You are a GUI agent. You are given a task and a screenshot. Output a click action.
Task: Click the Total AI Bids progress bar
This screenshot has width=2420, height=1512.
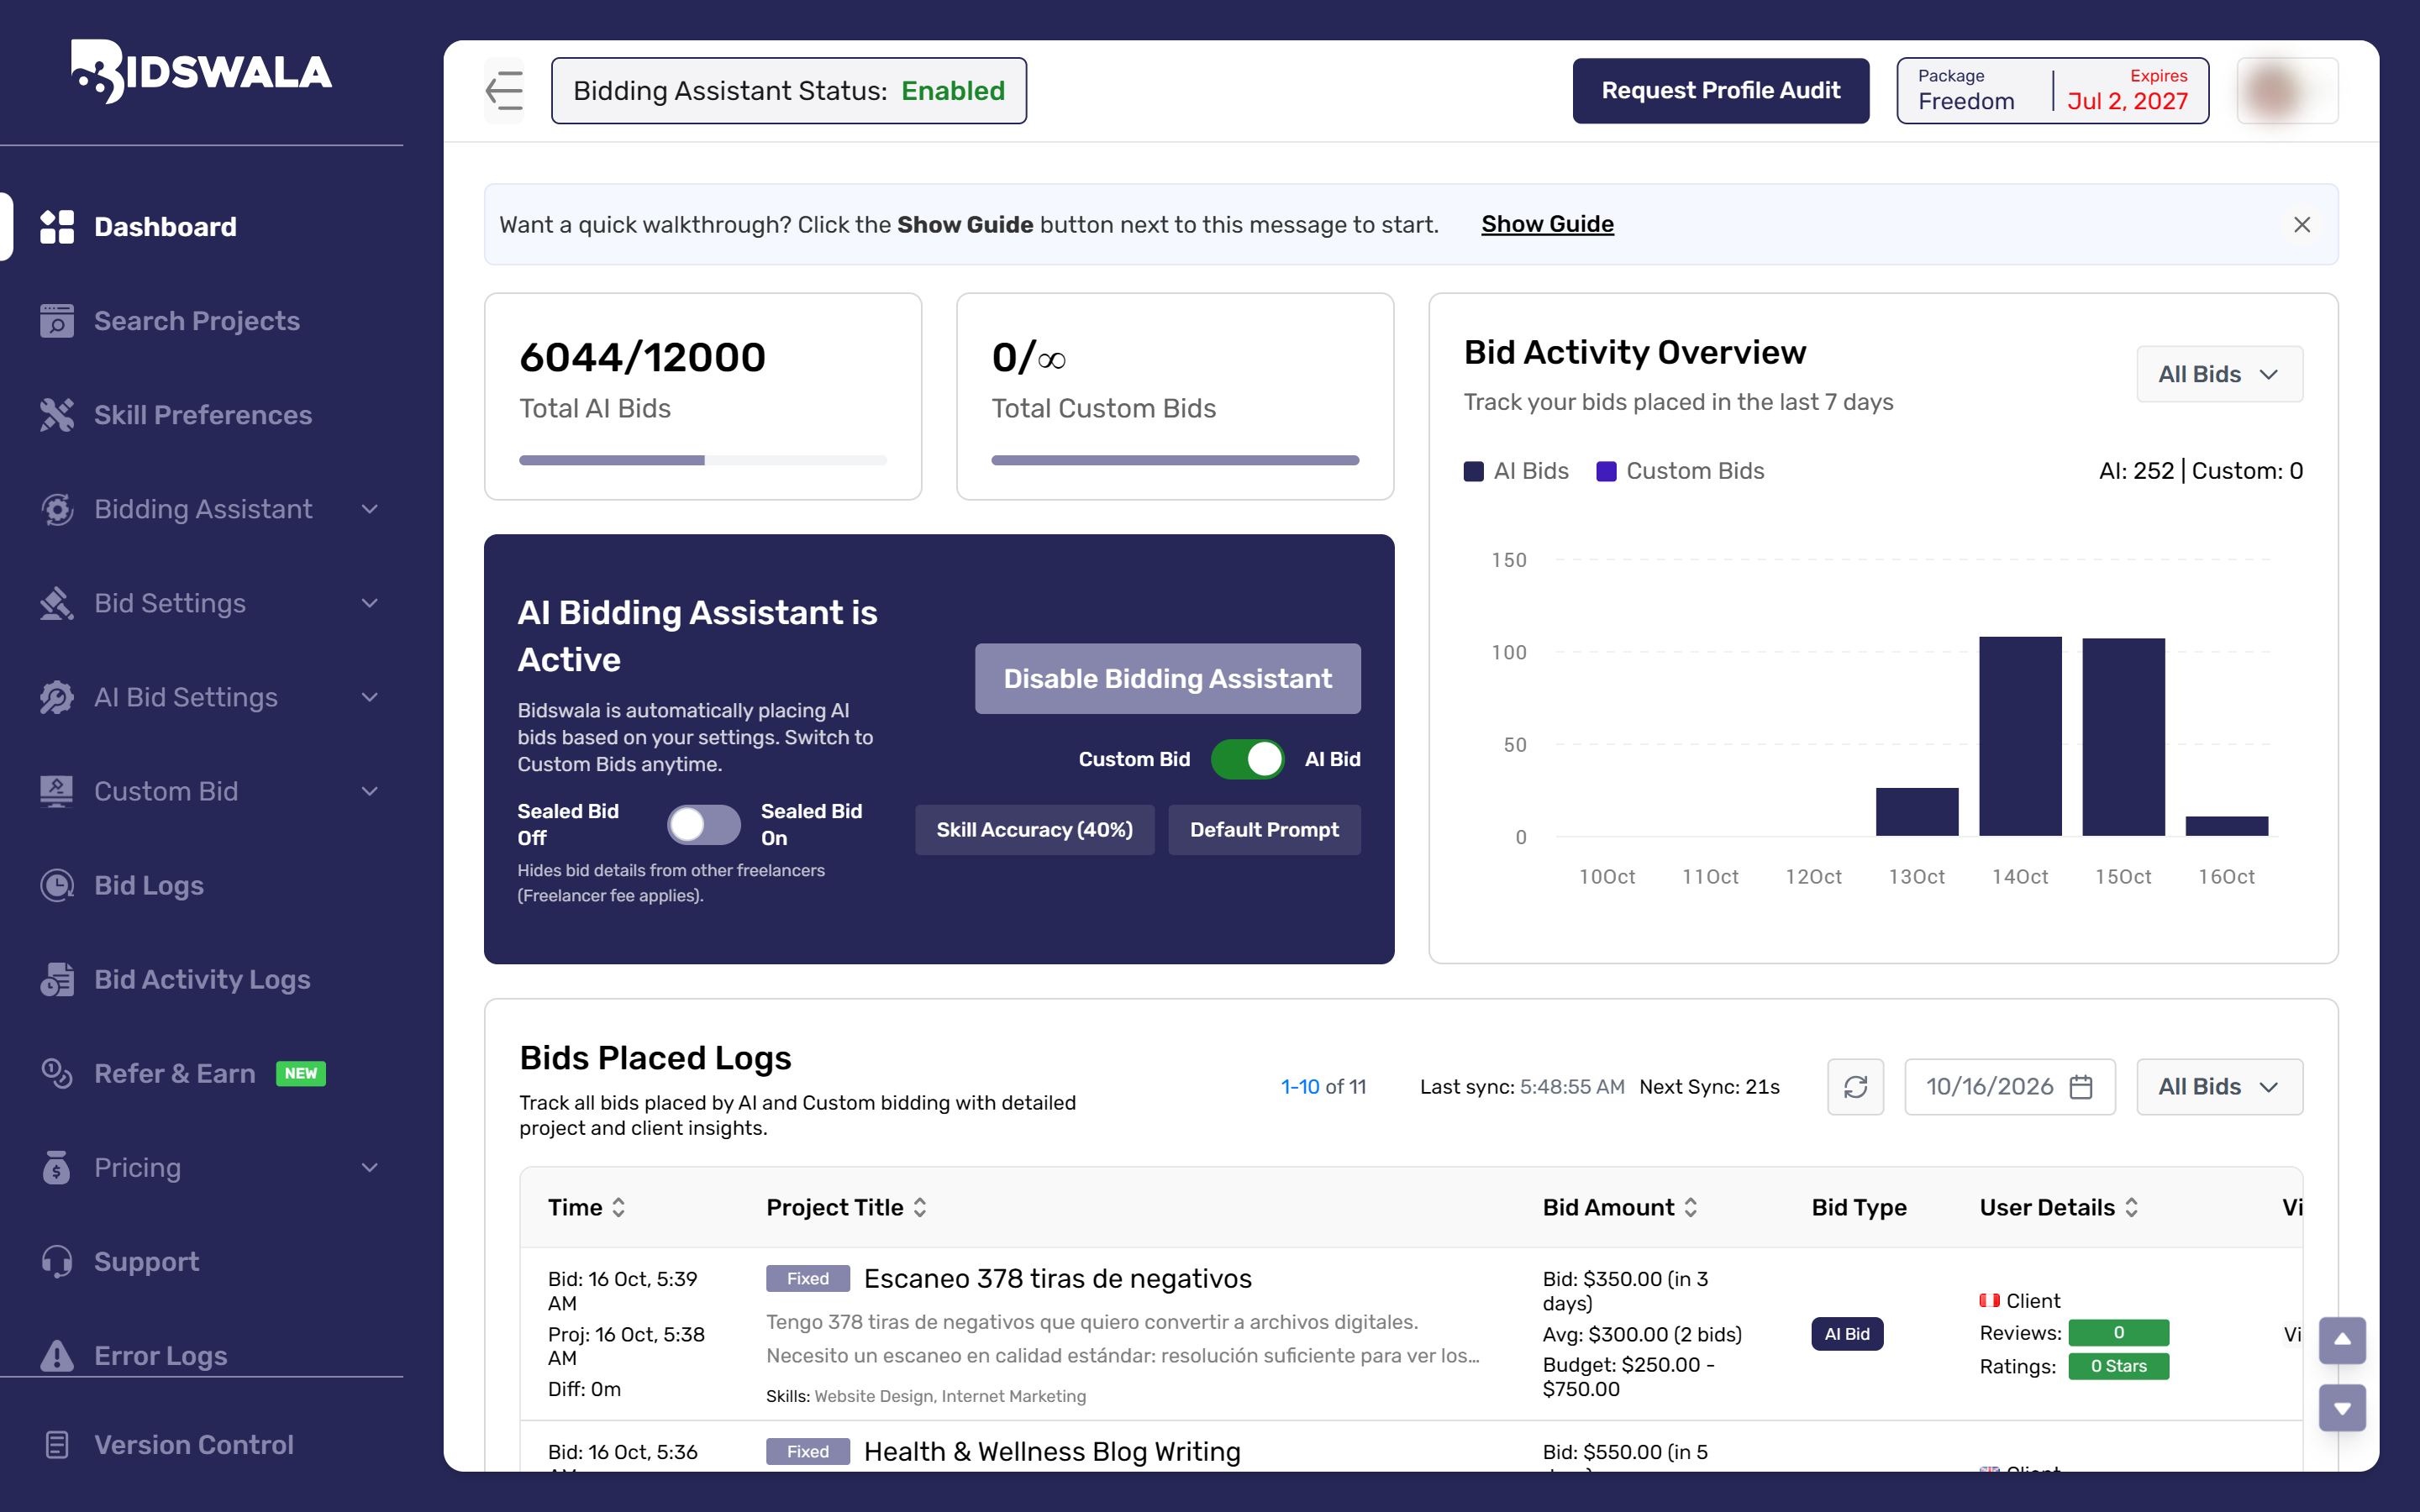click(x=703, y=460)
